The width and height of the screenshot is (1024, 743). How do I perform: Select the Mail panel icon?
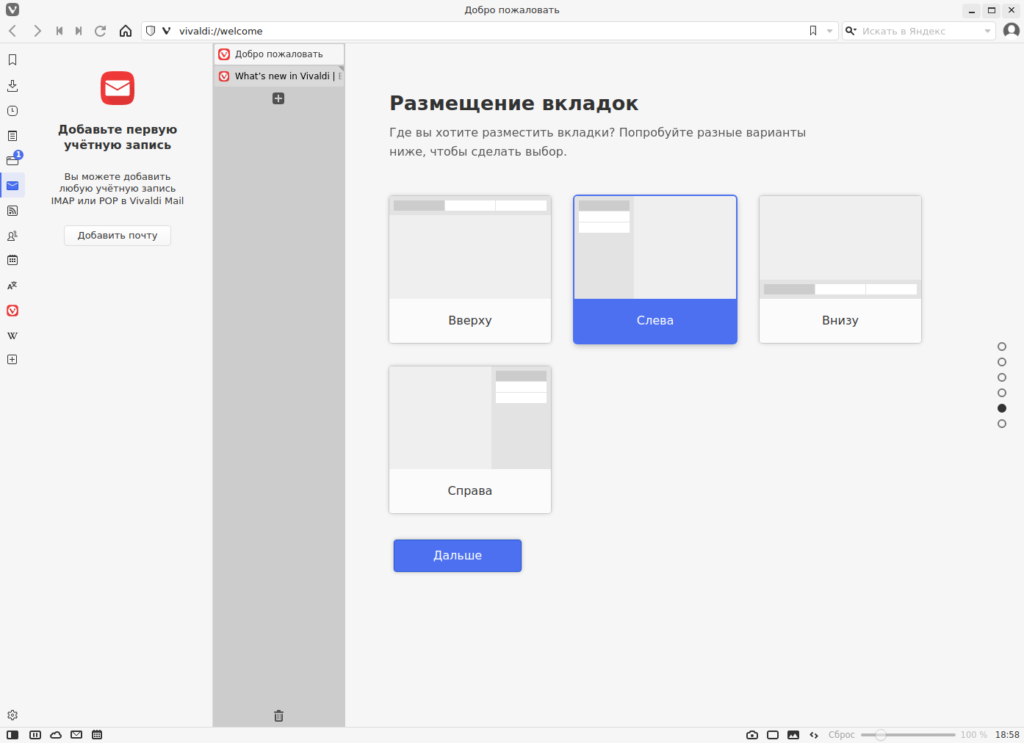coord(12,185)
